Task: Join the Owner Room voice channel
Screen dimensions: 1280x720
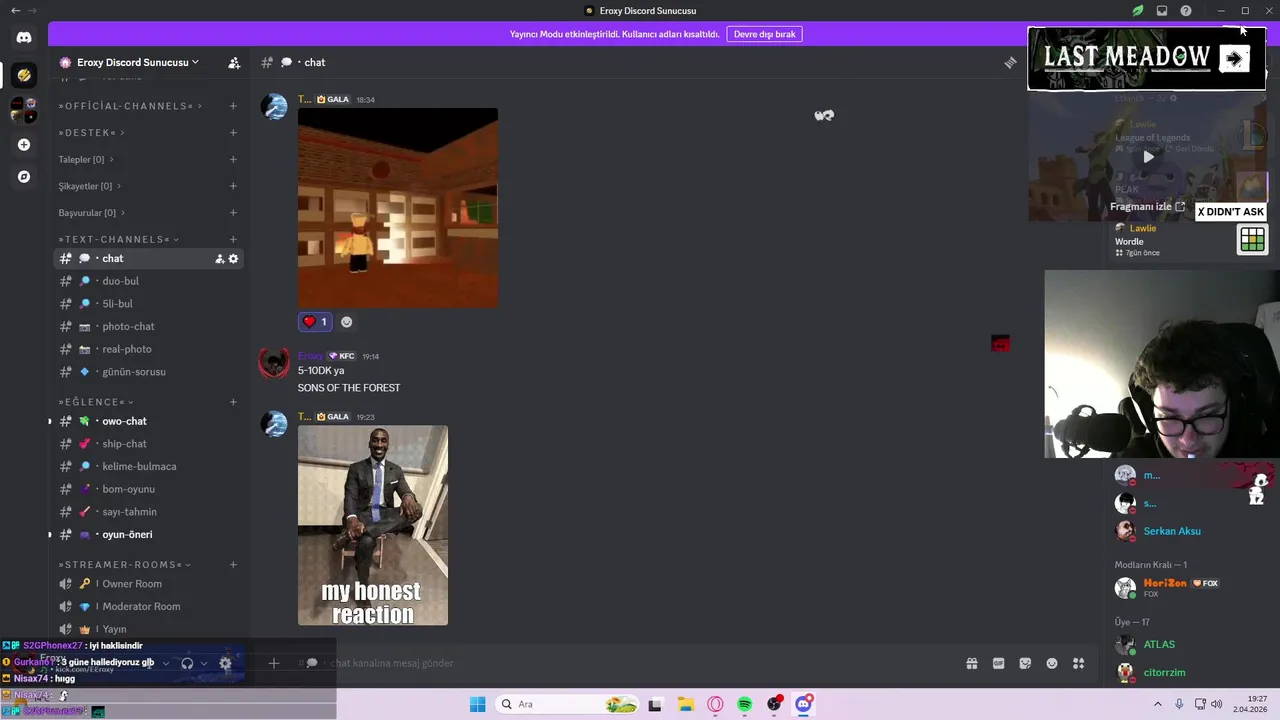Action: 148,584
